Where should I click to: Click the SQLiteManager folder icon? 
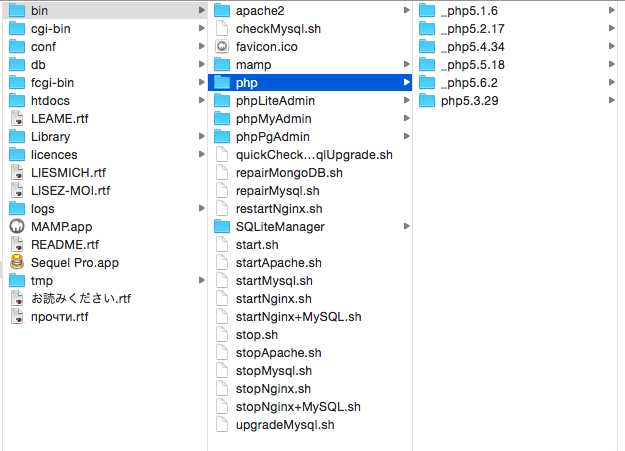[222, 227]
